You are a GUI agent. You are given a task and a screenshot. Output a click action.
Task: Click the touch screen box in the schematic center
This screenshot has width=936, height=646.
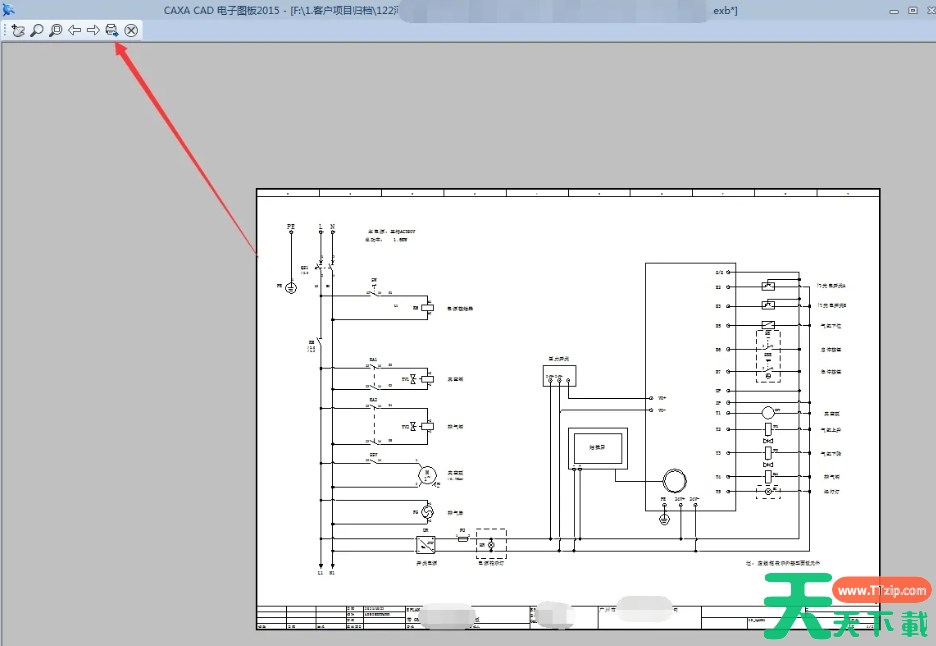[597, 447]
